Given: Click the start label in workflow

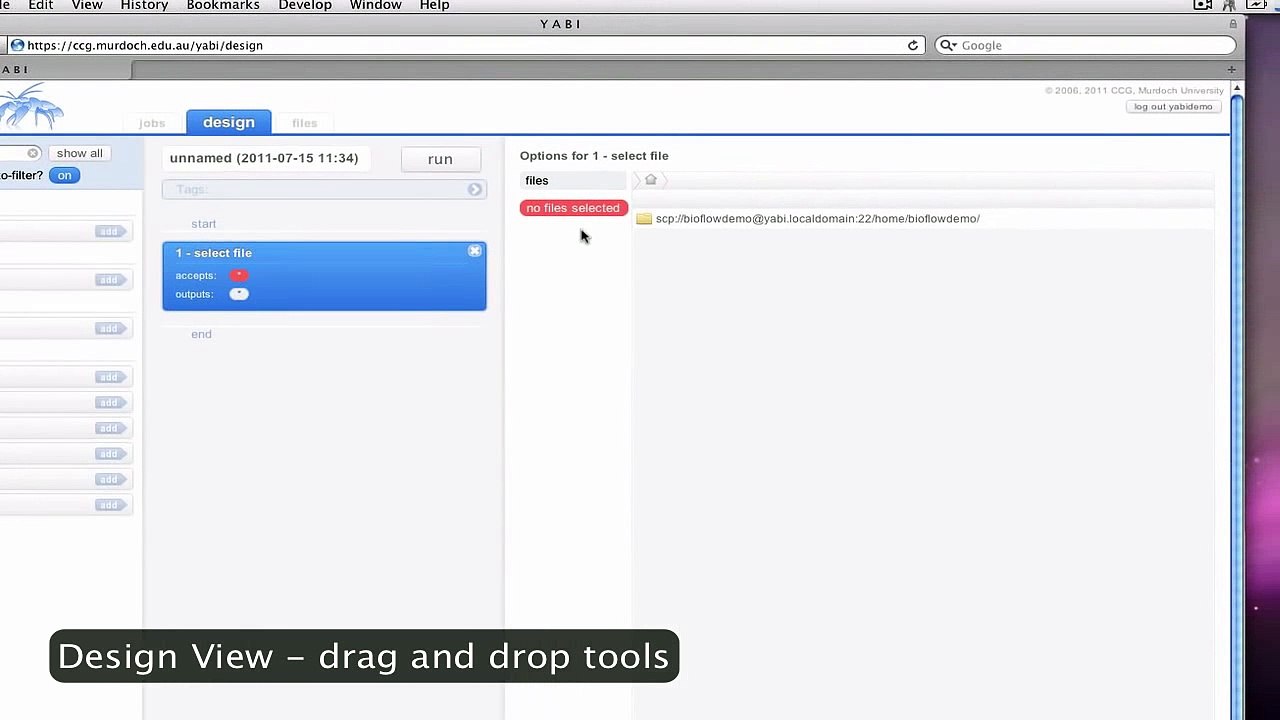Looking at the screenshot, I should [x=203, y=224].
